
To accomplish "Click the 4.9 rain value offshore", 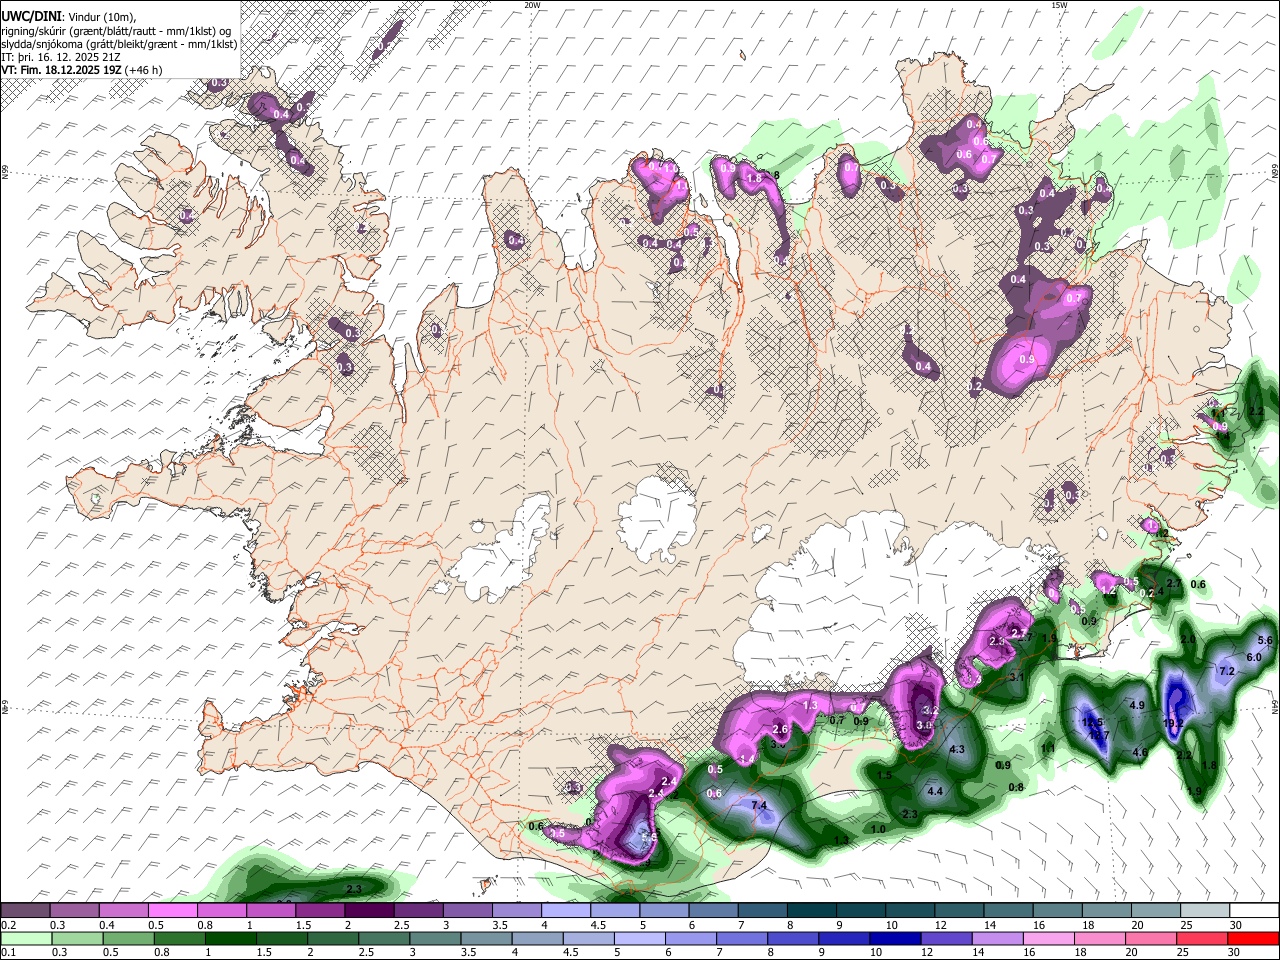I will (x=1136, y=705).
